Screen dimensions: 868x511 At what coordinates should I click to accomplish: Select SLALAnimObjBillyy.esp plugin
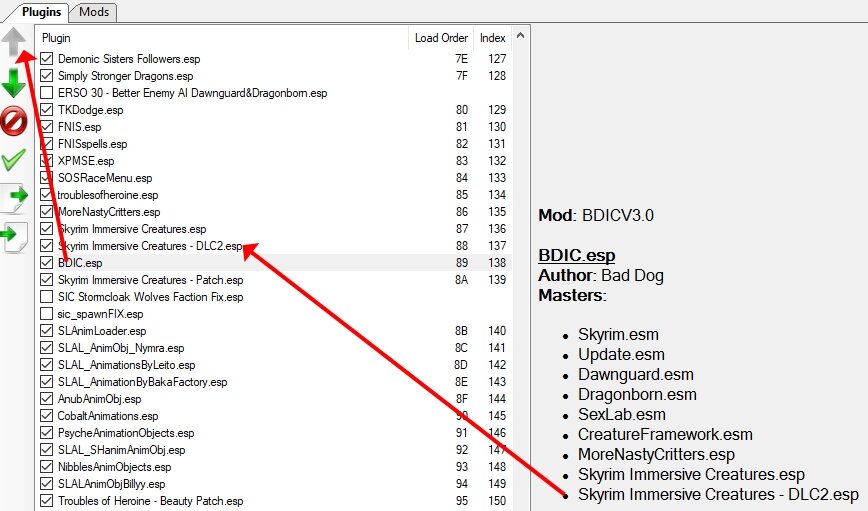tap(274, 484)
